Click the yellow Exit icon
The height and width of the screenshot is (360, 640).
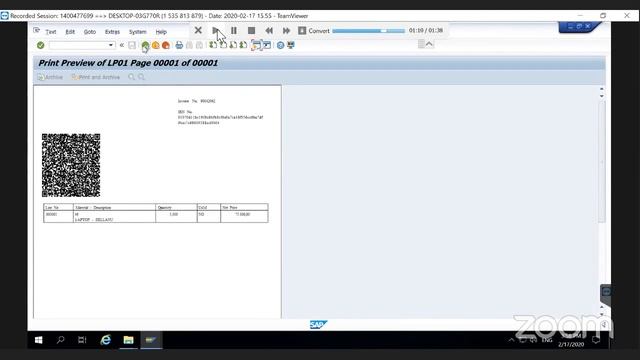(156, 45)
